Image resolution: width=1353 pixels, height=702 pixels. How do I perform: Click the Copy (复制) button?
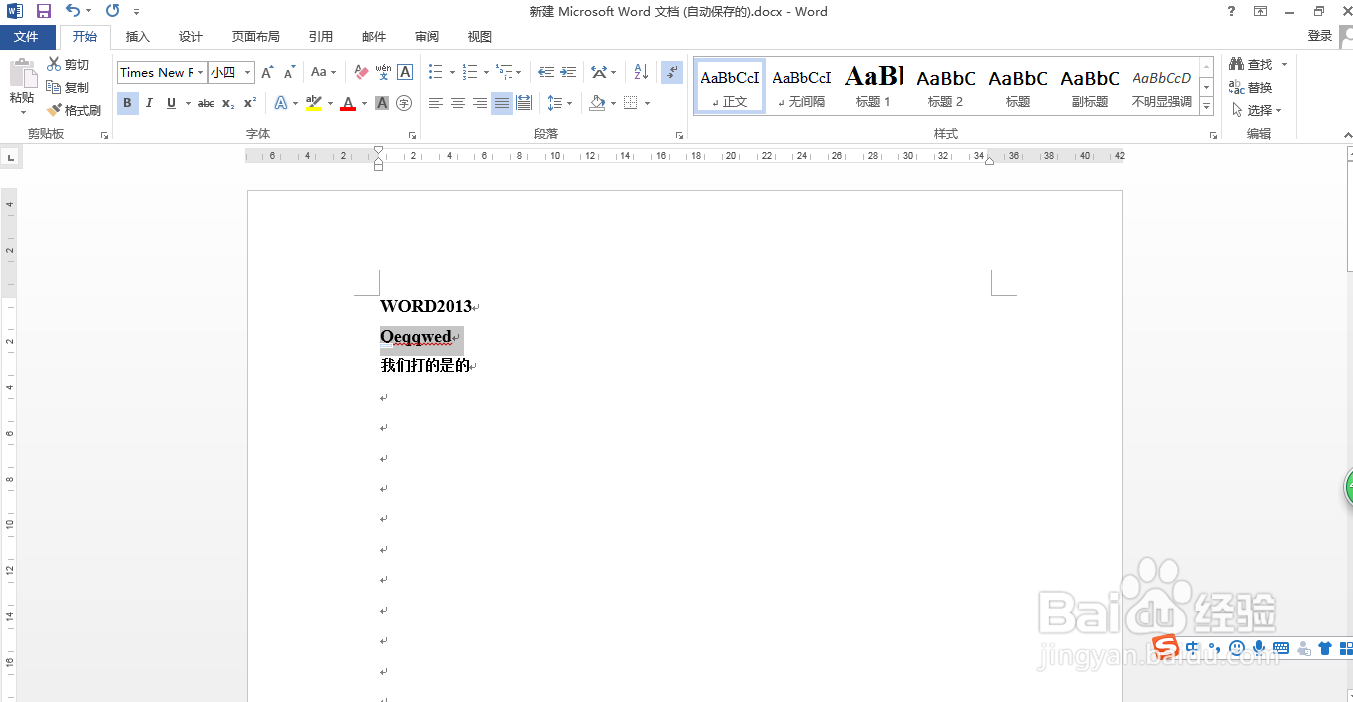click(x=68, y=88)
